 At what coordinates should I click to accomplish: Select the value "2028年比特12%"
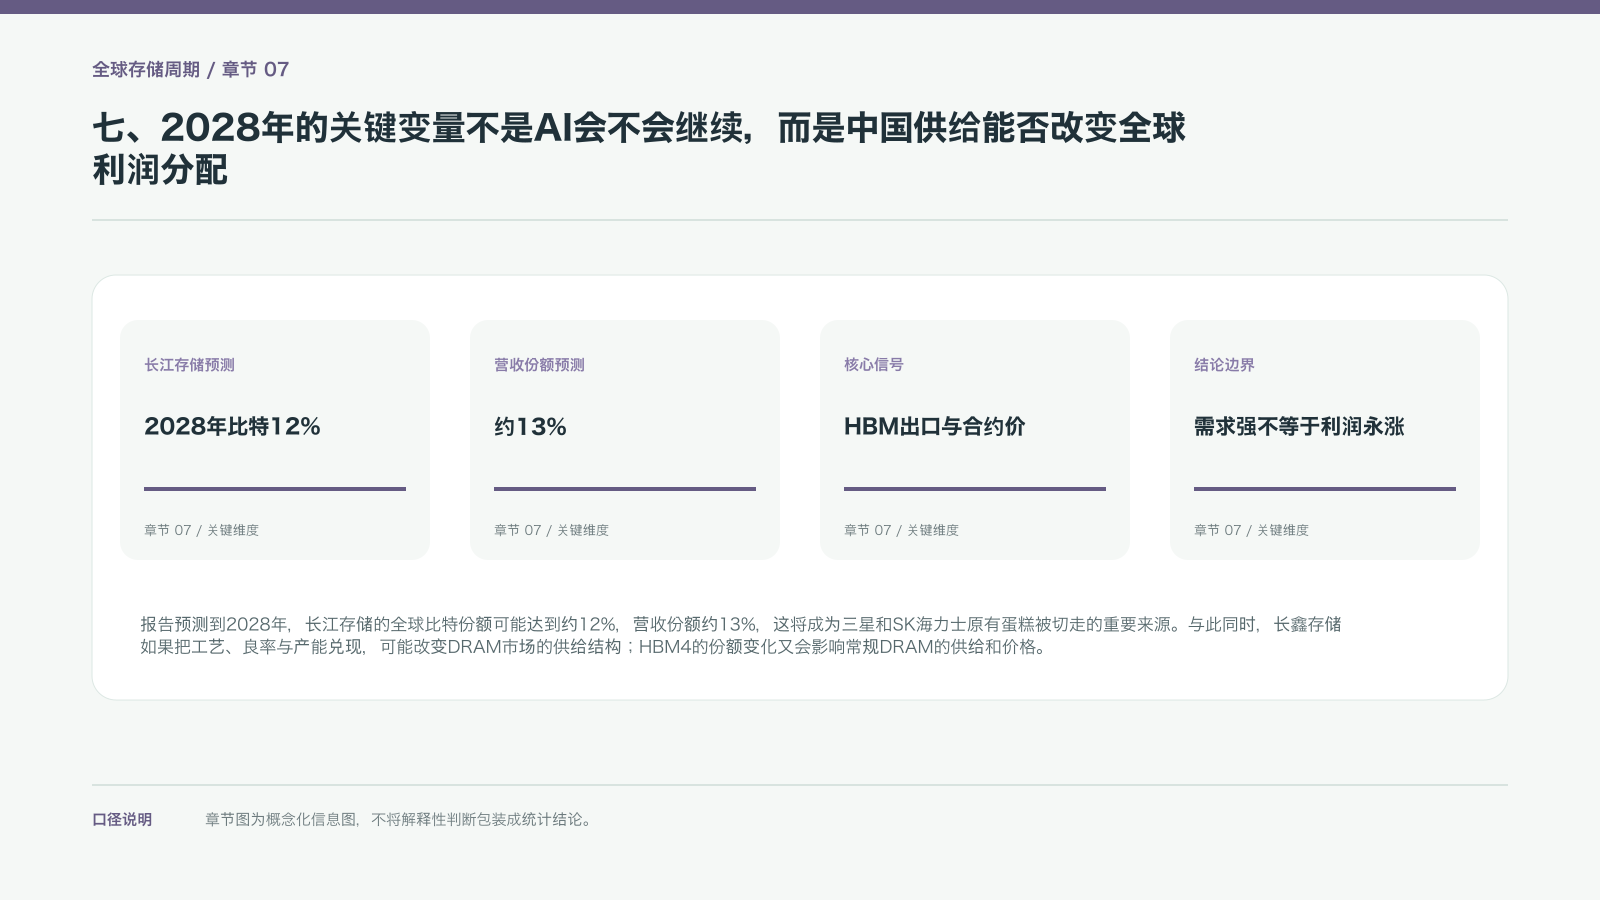pos(232,426)
